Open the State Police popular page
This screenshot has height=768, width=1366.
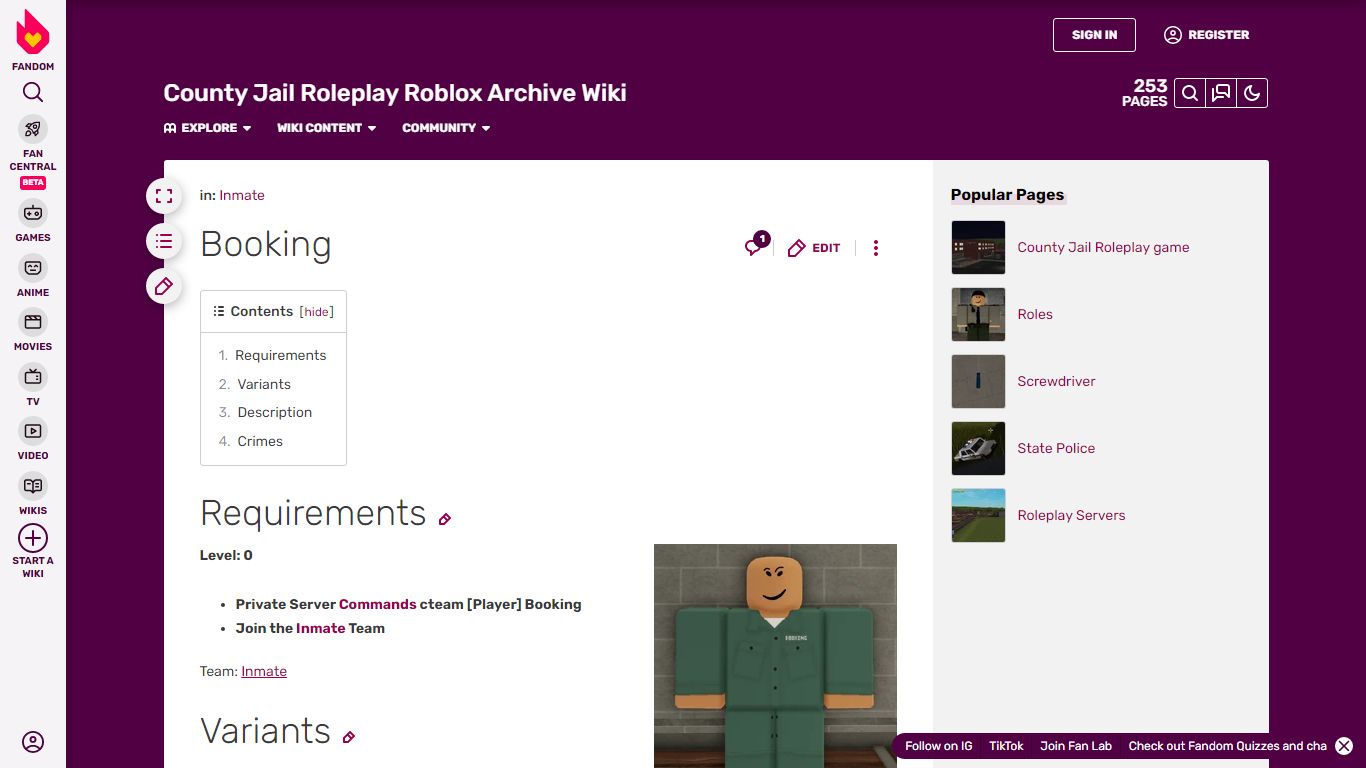1056,448
